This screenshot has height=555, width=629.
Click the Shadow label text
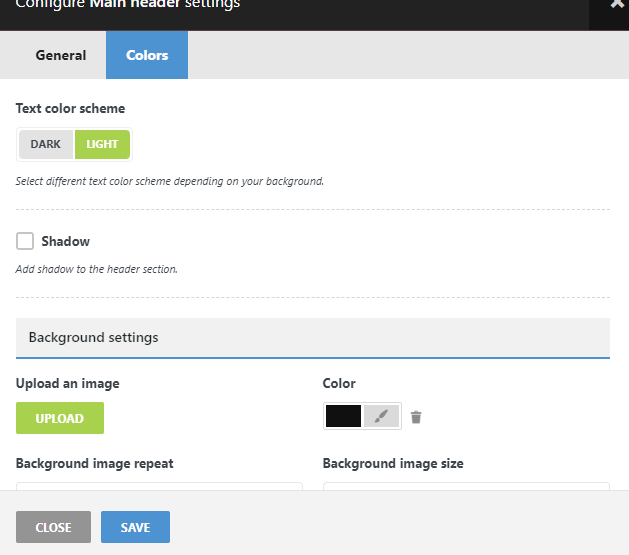pyautogui.click(x=66, y=241)
